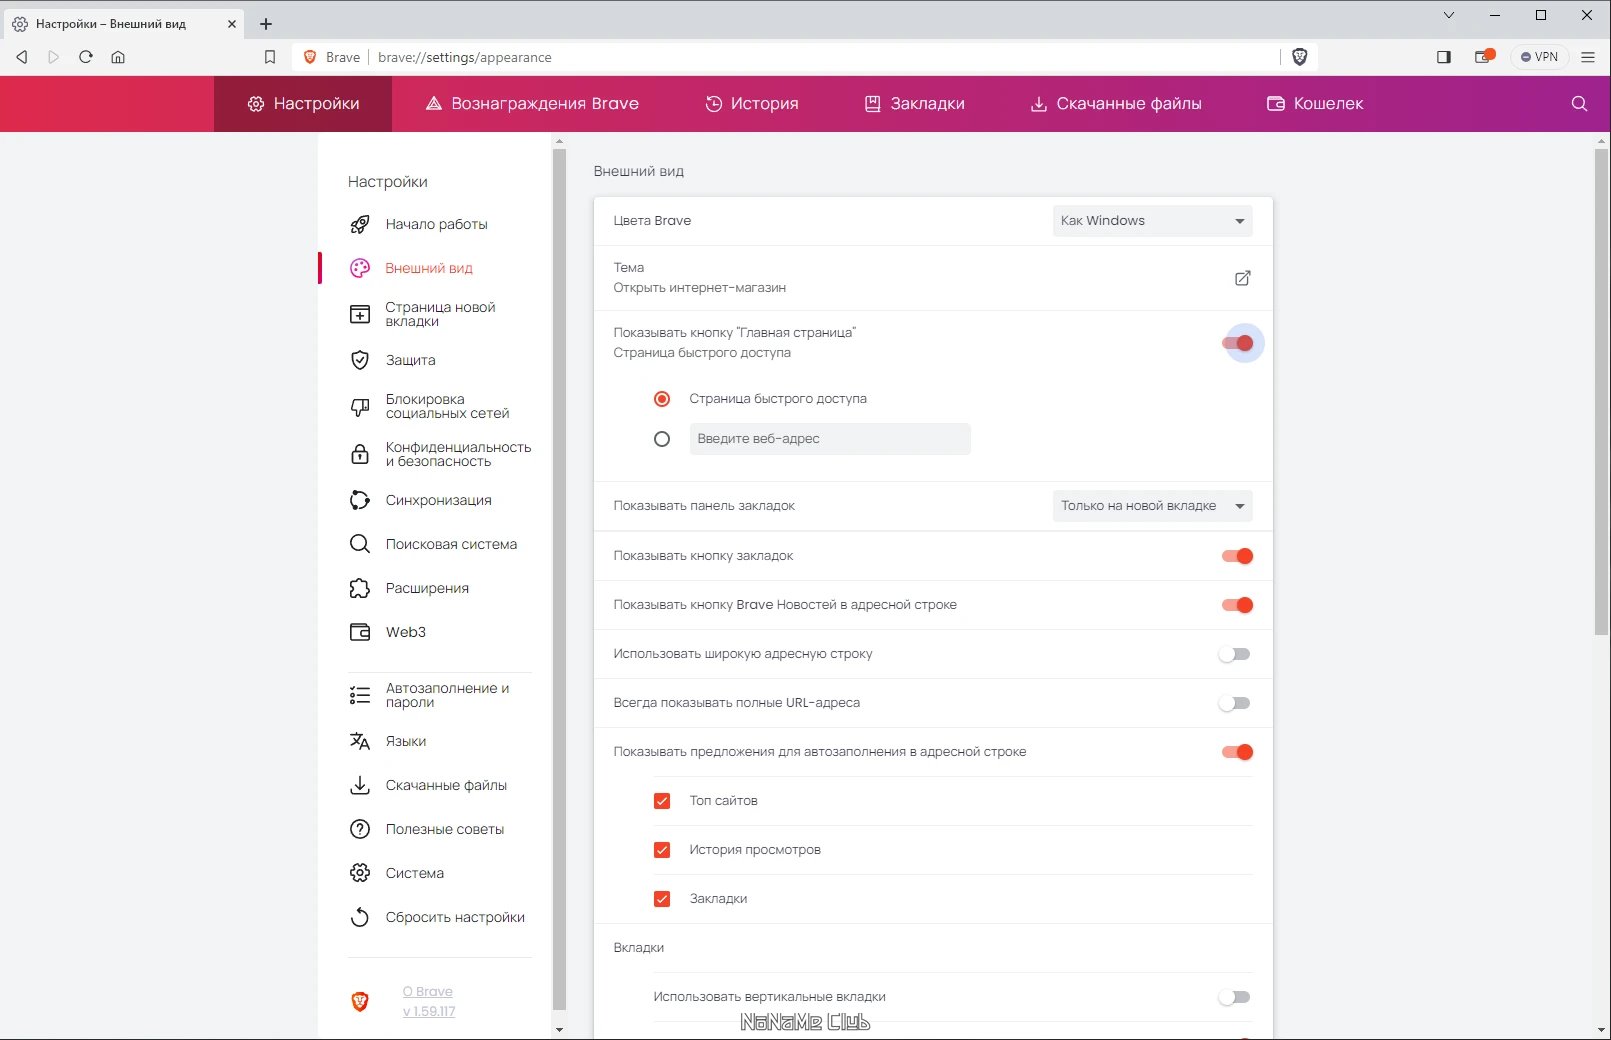
Task: Open Скачанные файлы top tab
Action: tap(1116, 104)
